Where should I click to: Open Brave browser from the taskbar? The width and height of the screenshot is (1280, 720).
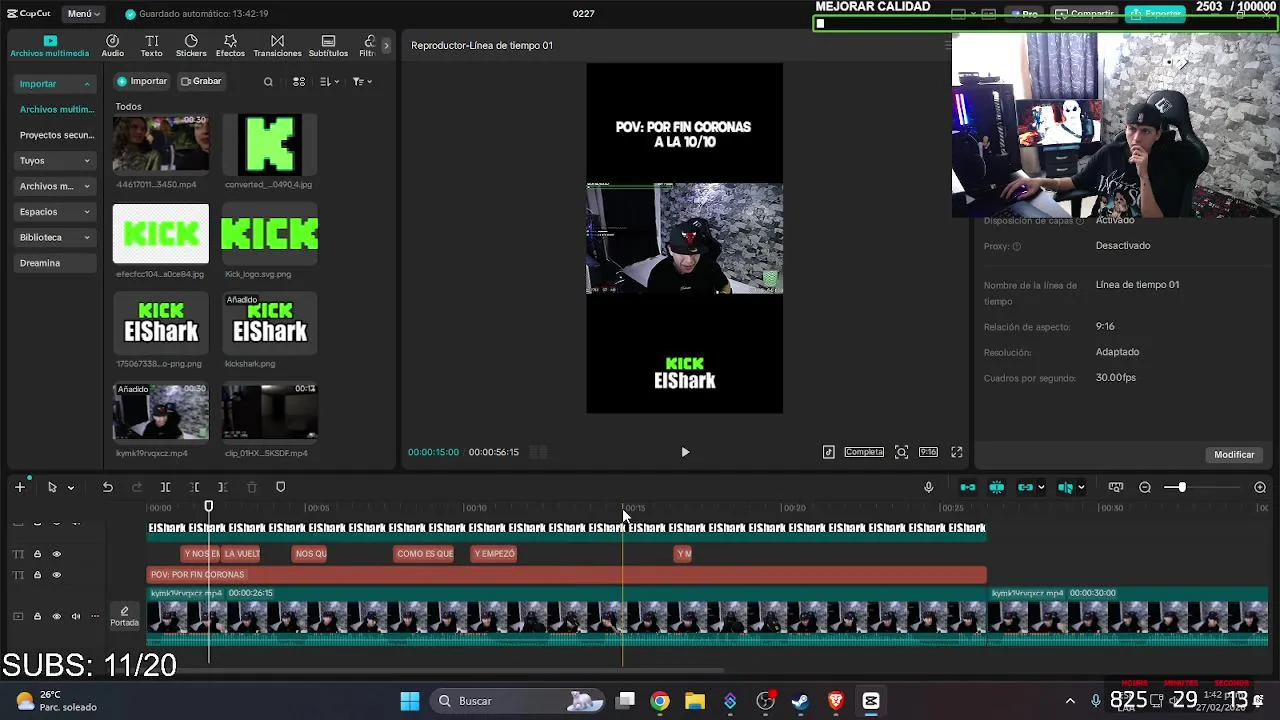pos(835,701)
